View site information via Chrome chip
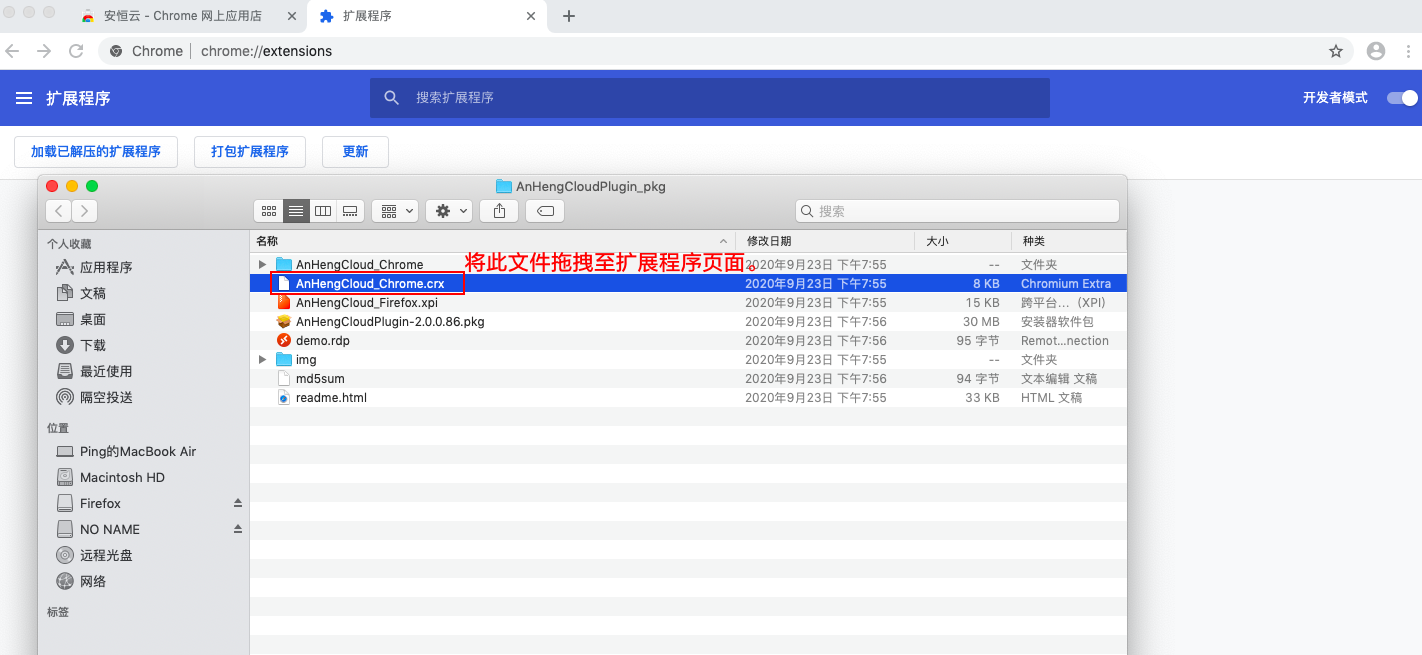Image resolution: width=1422 pixels, height=655 pixels. point(146,51)
